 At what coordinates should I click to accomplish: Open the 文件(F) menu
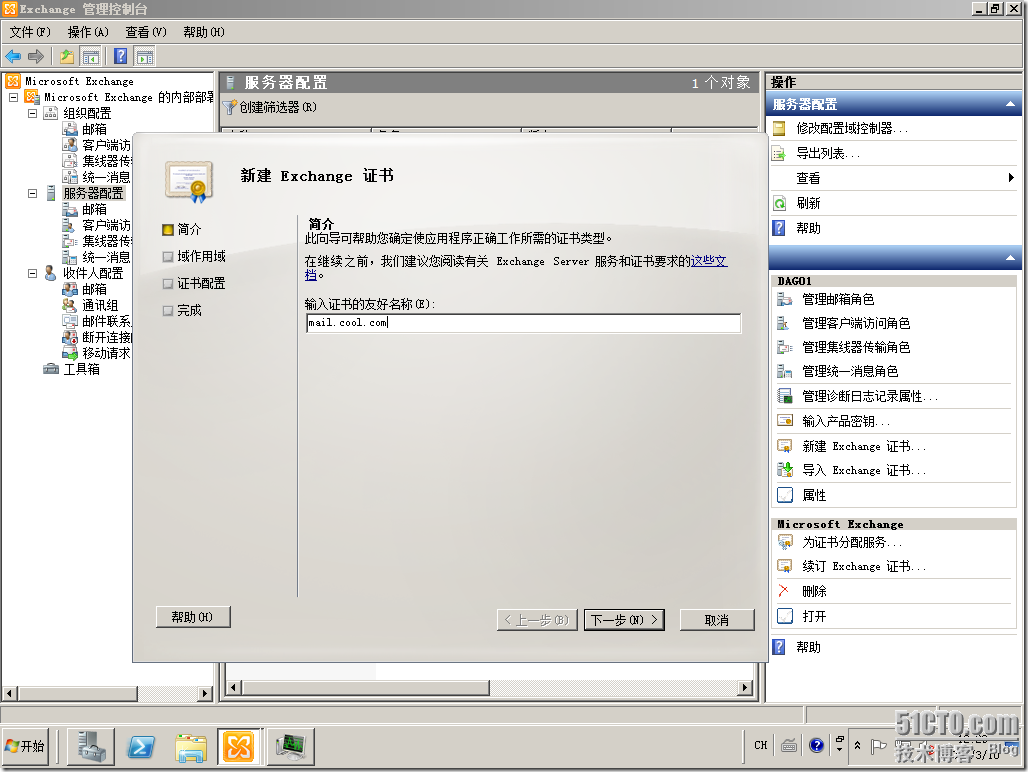[x=30, y=31]
